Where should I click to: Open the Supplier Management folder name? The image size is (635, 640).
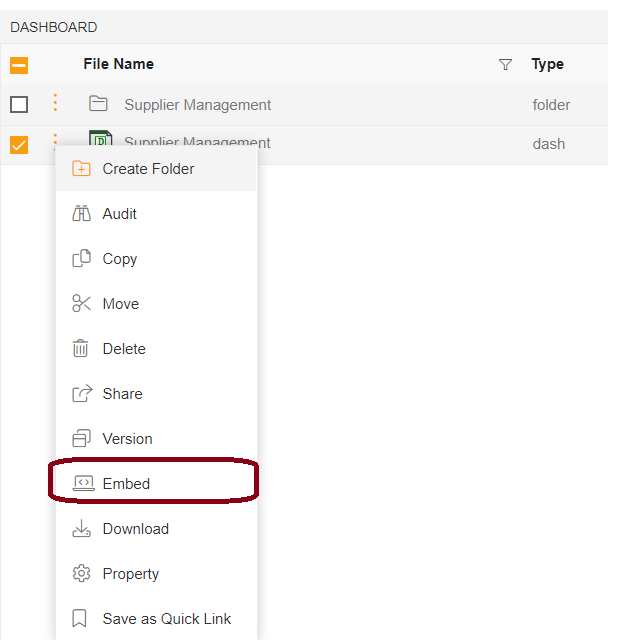198,104
